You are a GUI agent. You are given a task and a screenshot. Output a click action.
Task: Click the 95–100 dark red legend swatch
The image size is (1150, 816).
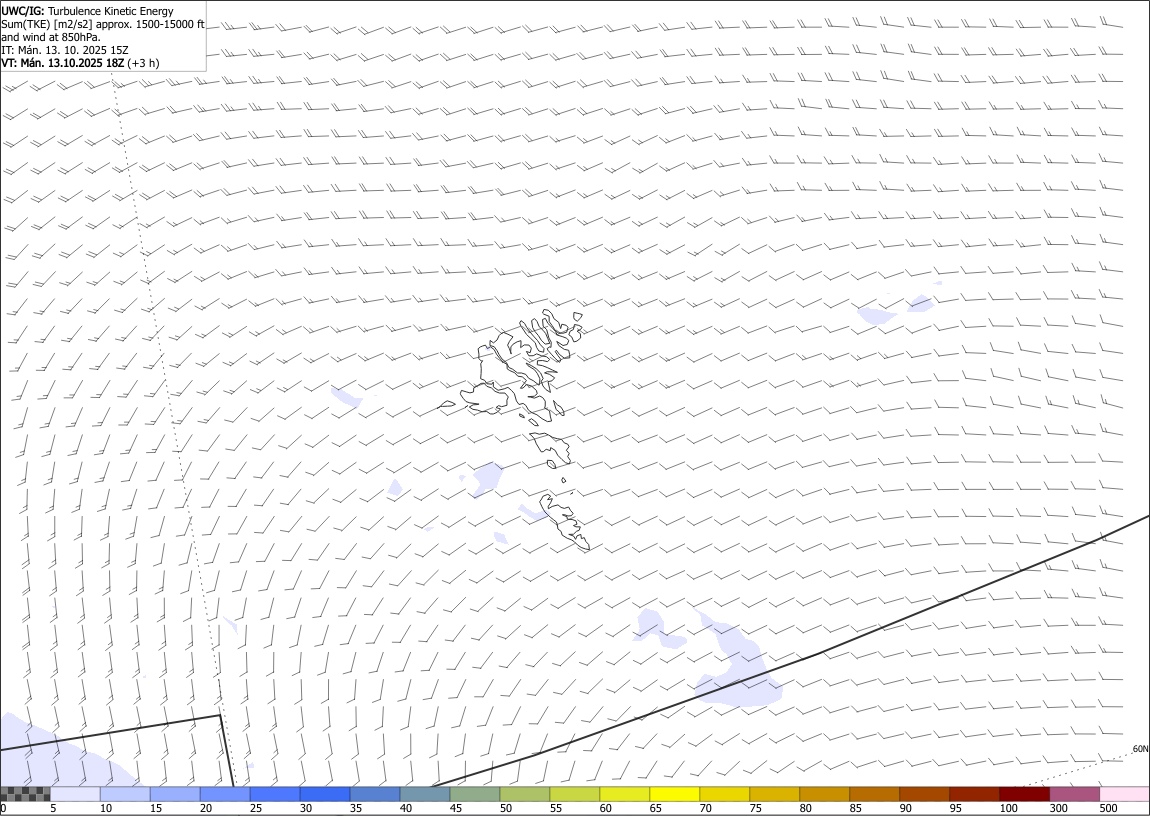pos(974,794)
